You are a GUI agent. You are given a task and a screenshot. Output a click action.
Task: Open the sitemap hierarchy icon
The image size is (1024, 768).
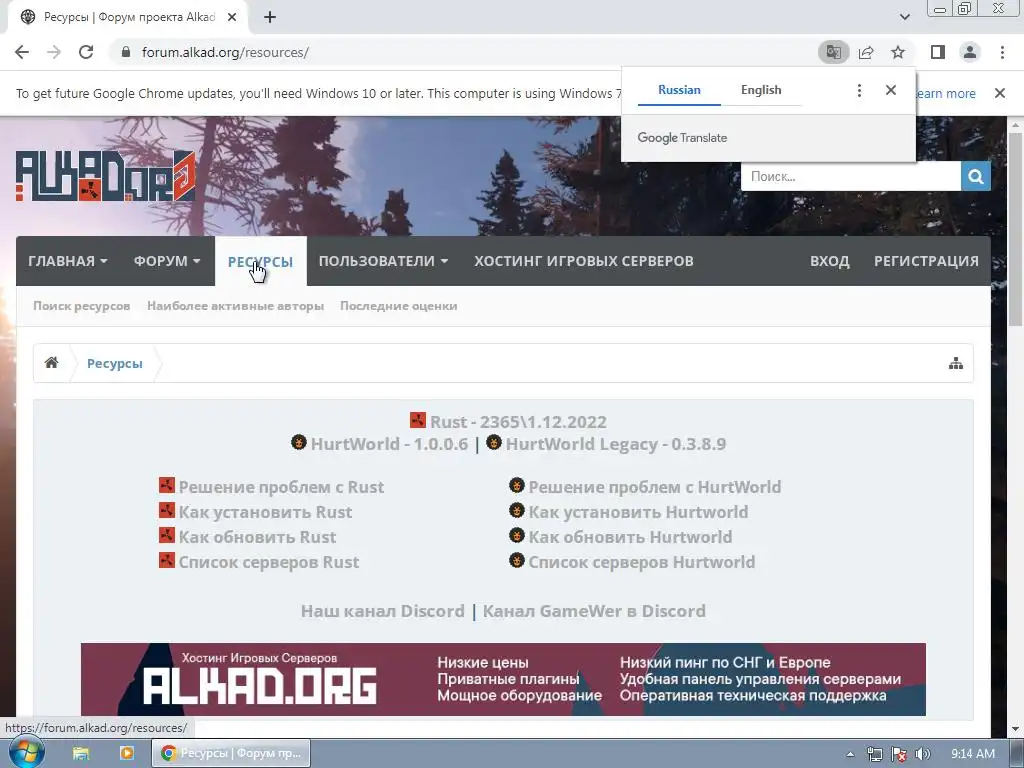pyautogui.click(x=955, y=363)
